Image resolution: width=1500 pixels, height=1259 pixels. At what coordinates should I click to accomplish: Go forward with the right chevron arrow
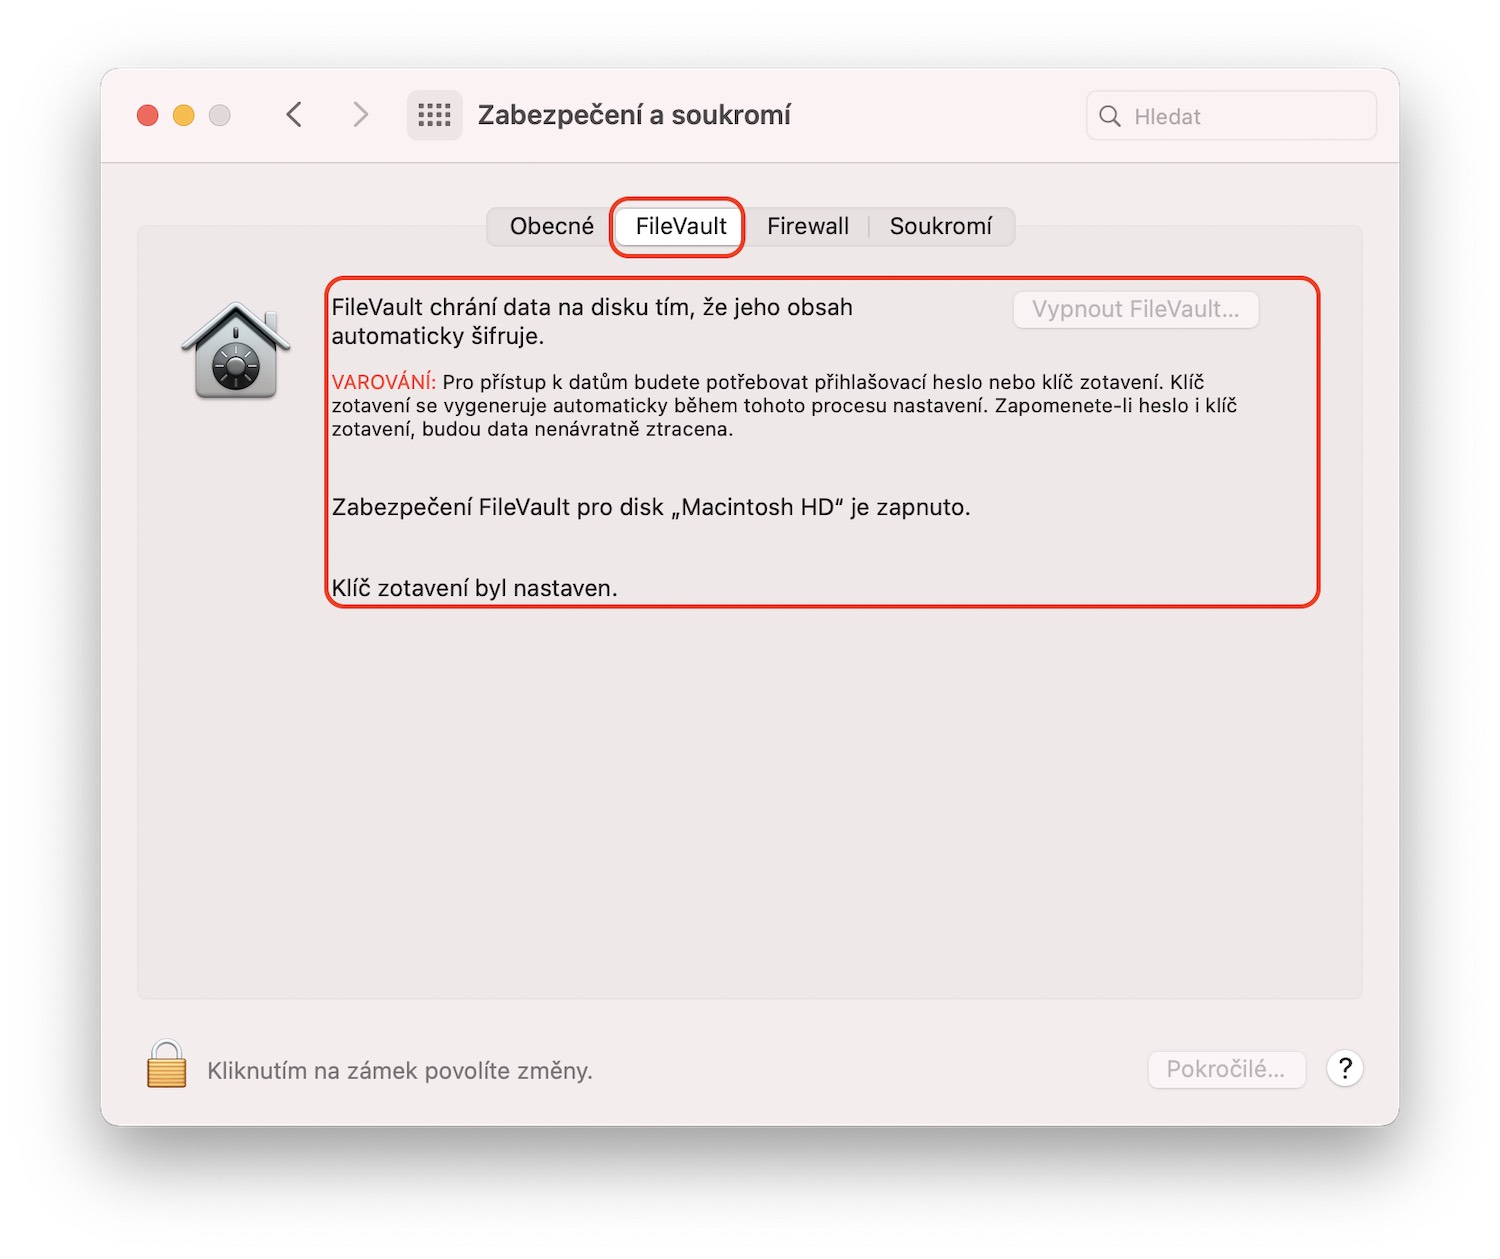pyautogui.click(x=360, y=115)
